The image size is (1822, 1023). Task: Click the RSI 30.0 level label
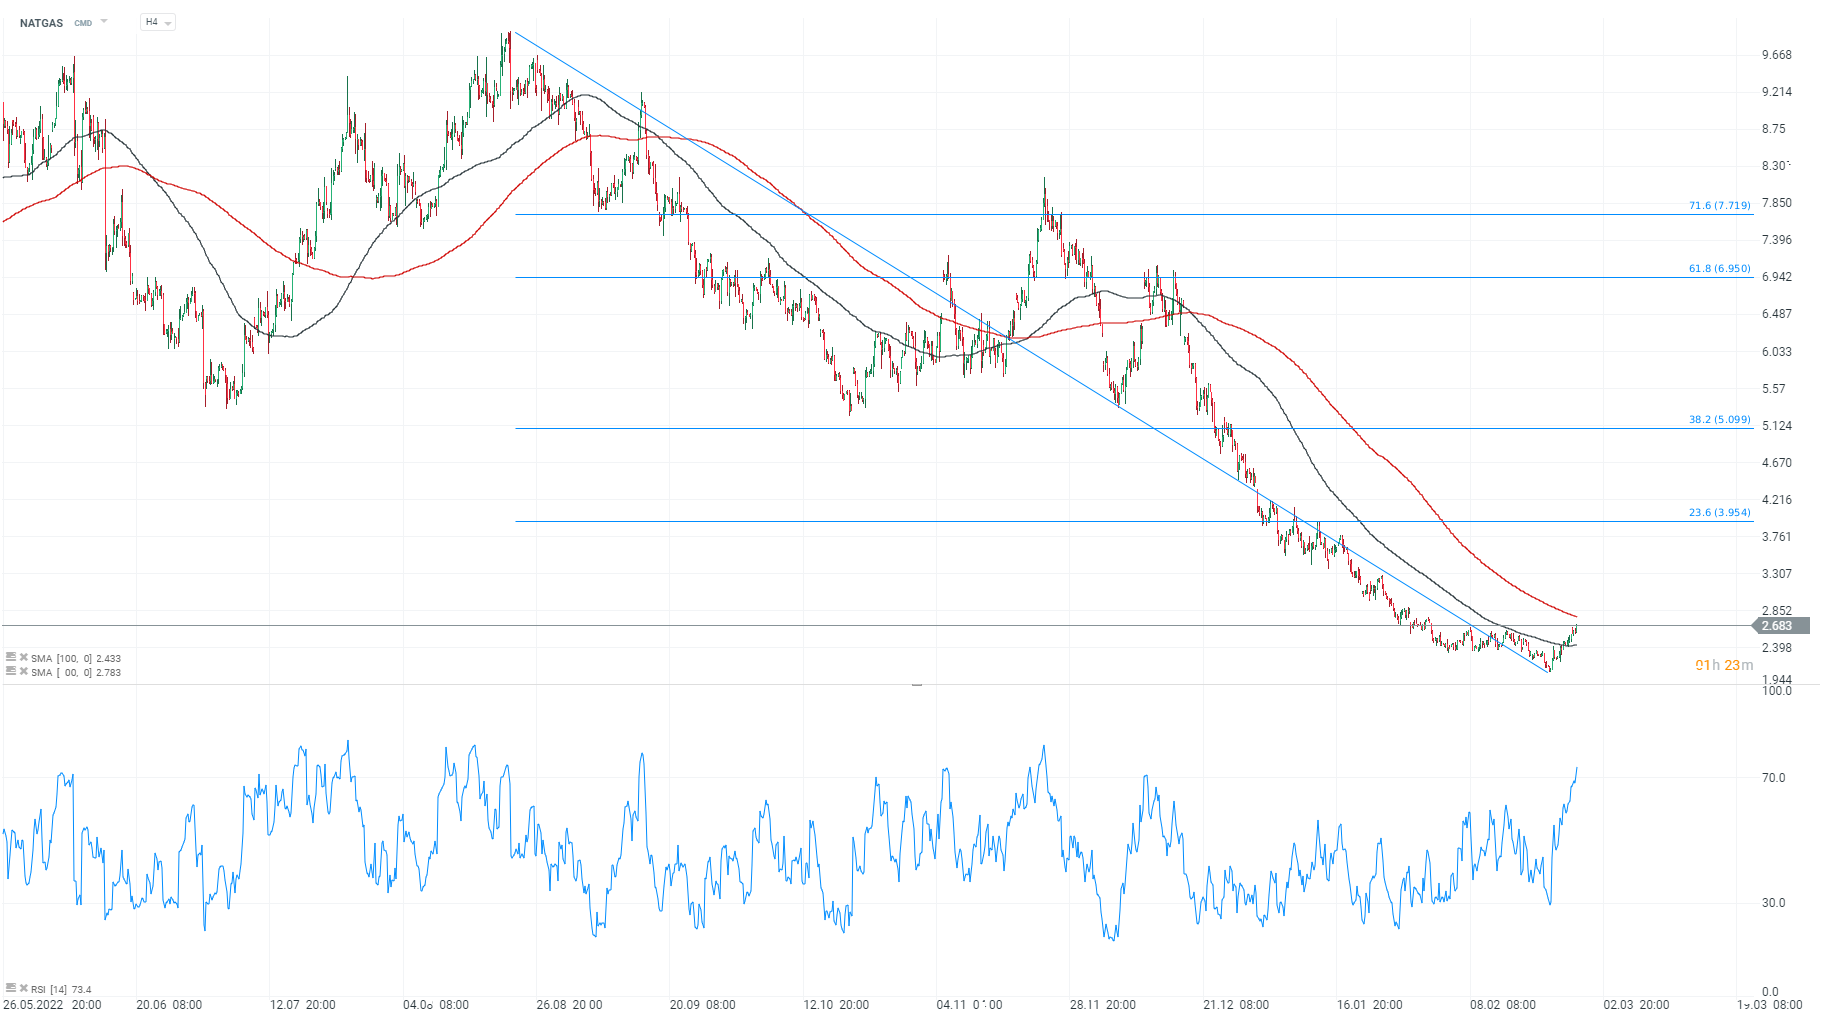pos(1773,902)
